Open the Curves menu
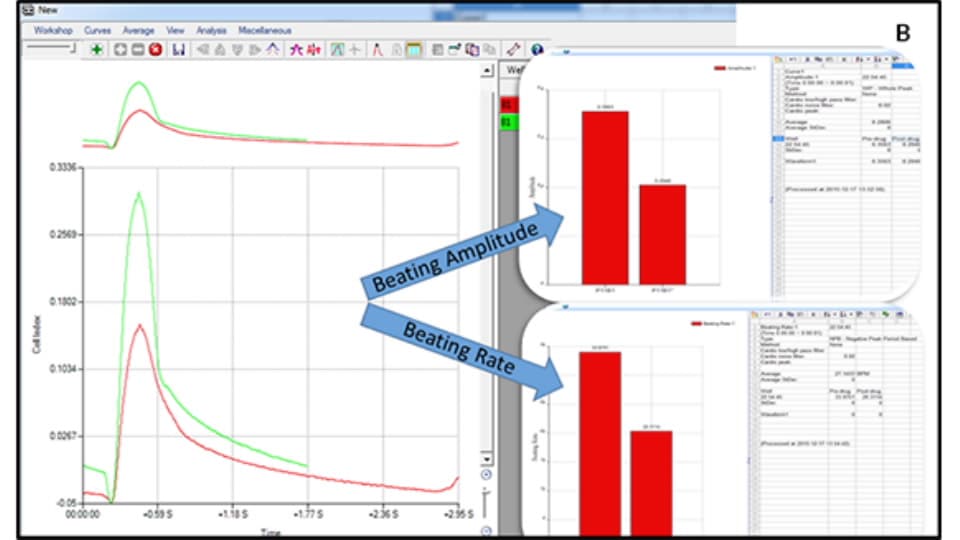This screenshot has height=540, width=960. click(98, 30)
